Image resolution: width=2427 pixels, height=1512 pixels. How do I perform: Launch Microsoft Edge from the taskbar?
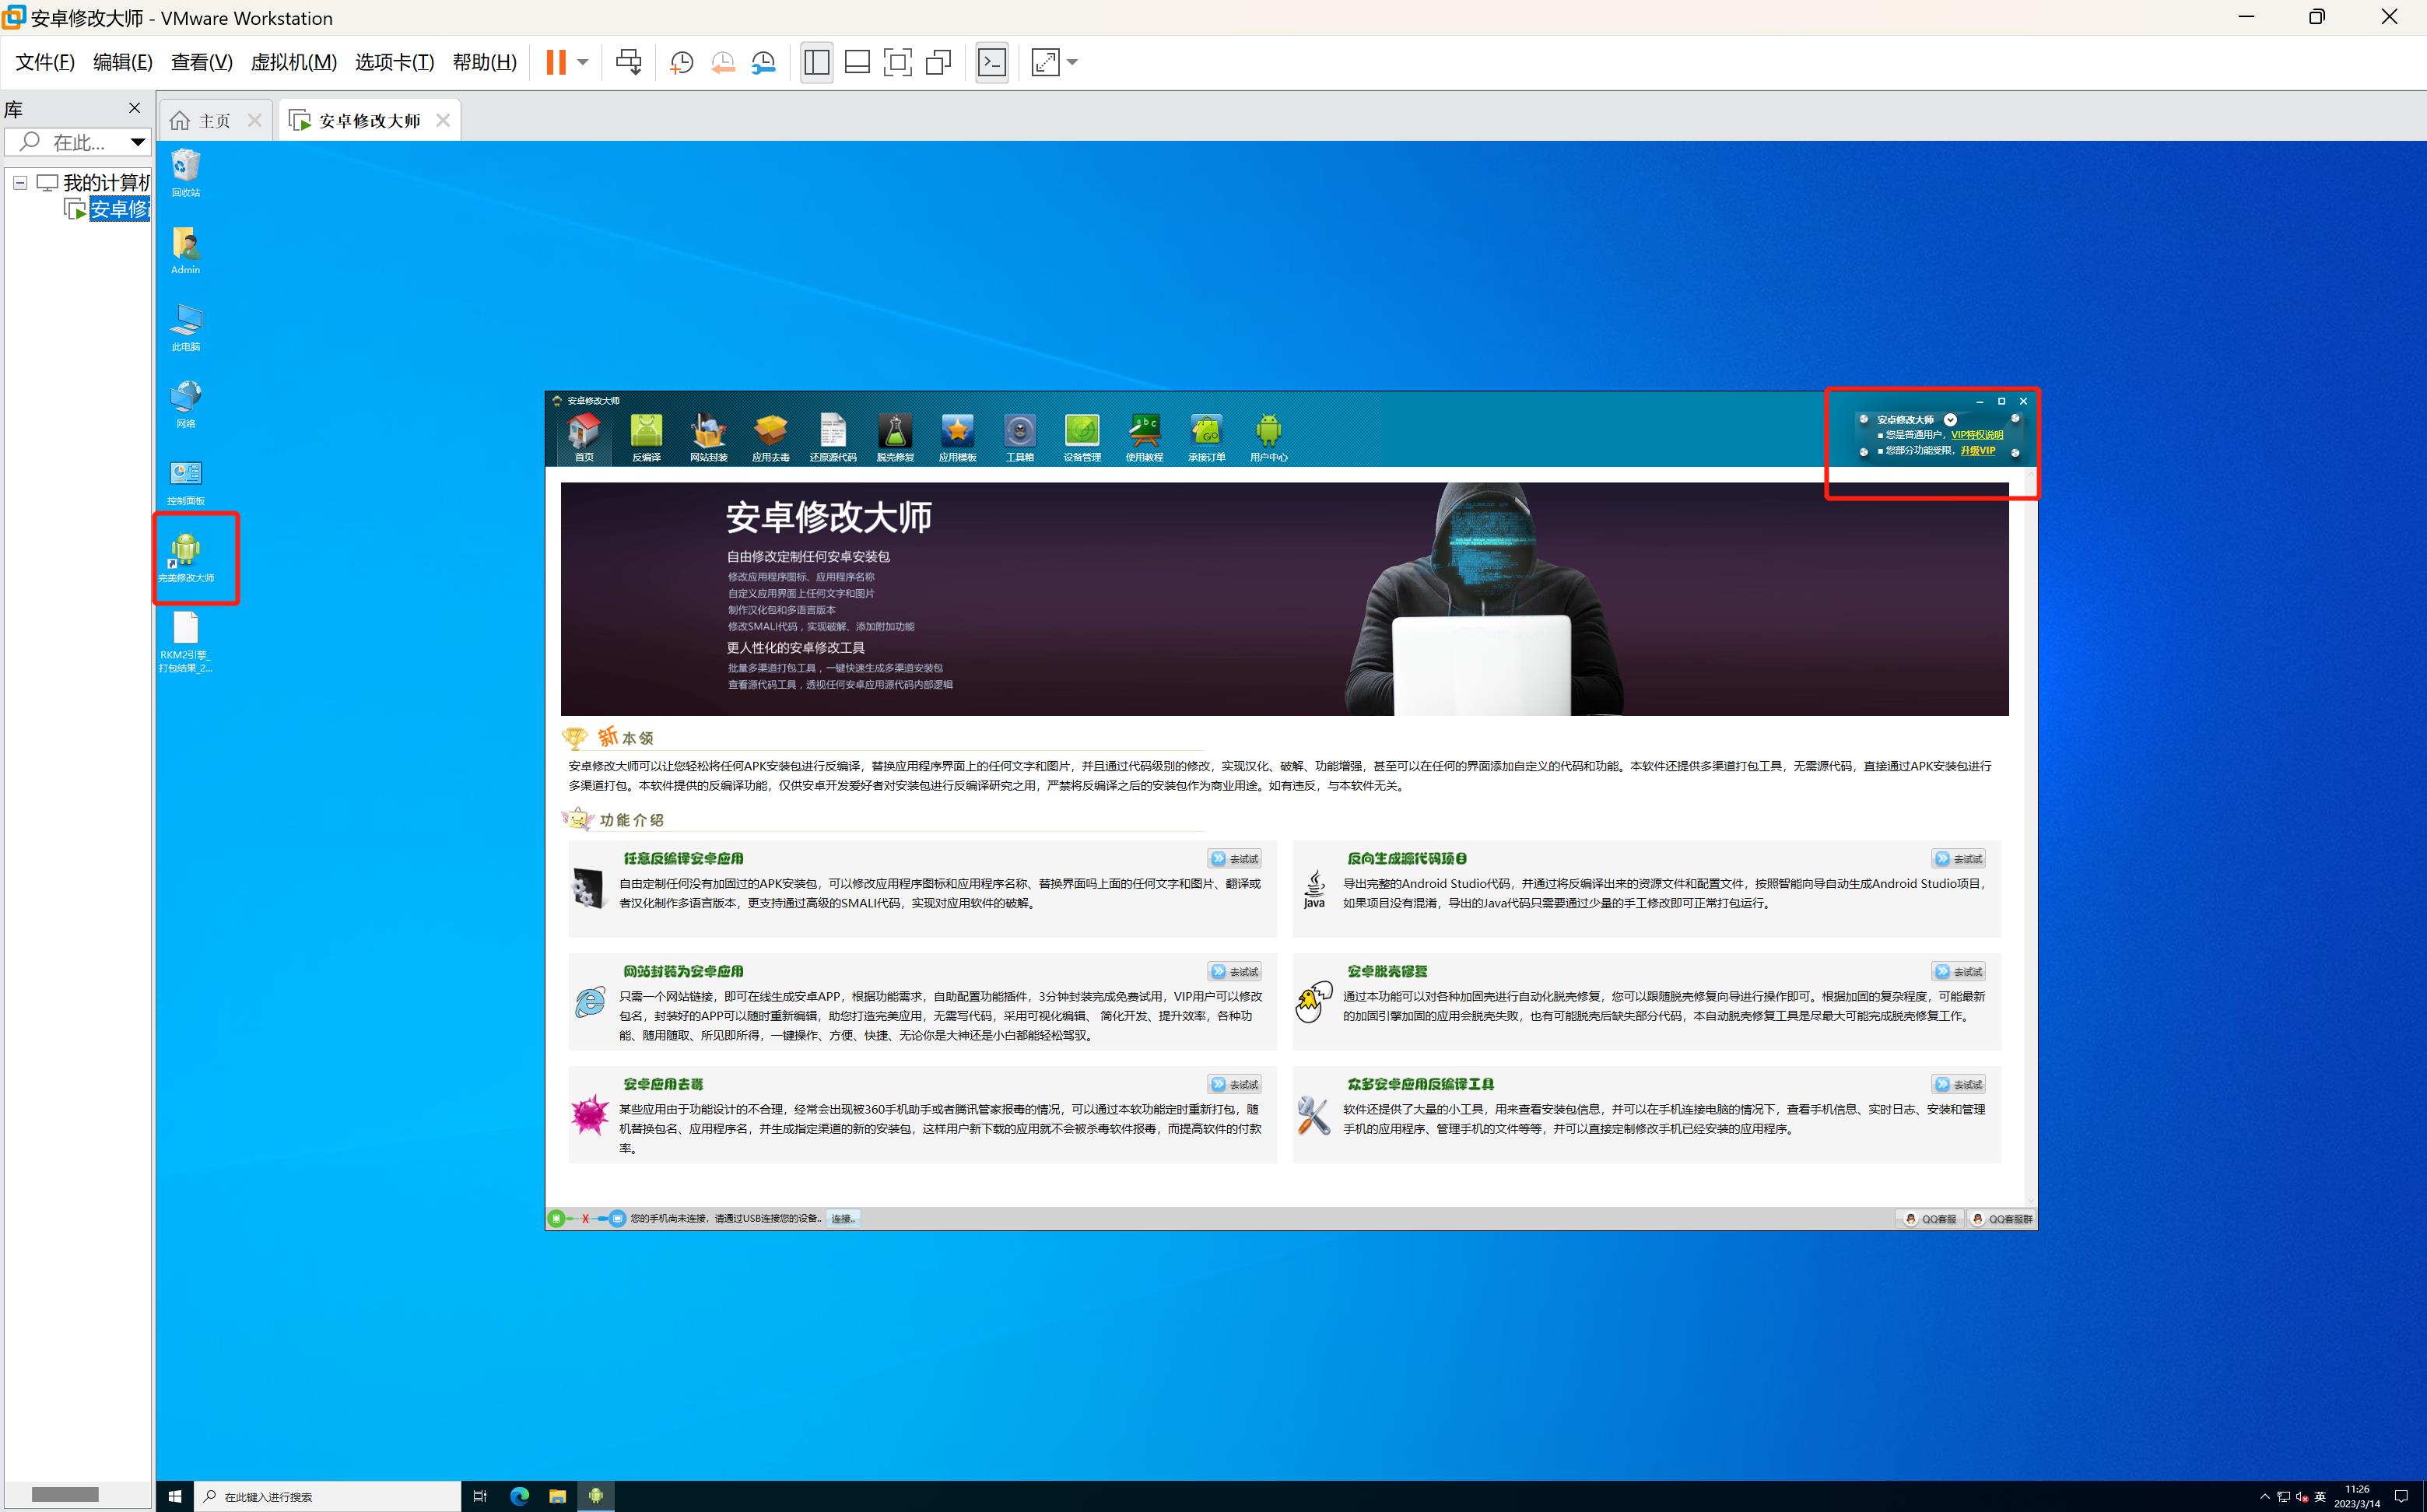point(519,1496)
